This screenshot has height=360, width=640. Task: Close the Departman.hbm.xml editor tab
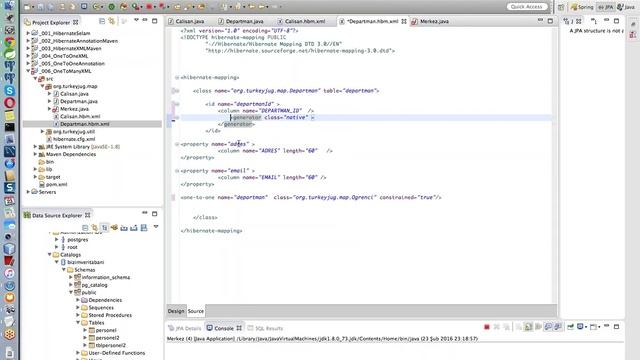point(404,21)
